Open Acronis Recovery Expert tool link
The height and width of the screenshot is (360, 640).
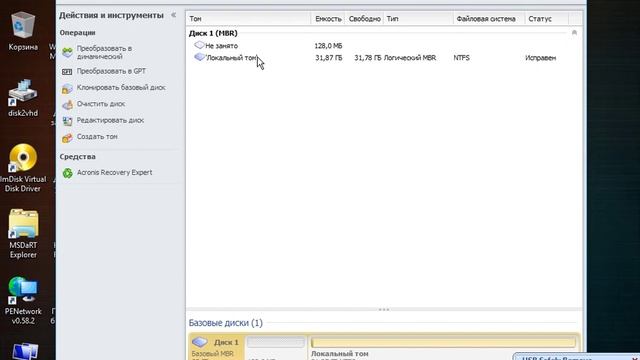(115, 172)
